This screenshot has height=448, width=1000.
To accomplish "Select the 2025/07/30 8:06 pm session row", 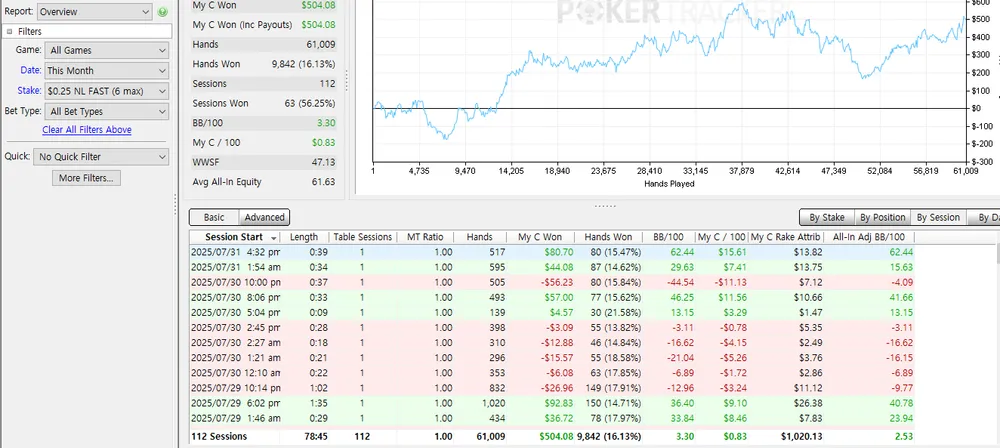I will 552,297.
